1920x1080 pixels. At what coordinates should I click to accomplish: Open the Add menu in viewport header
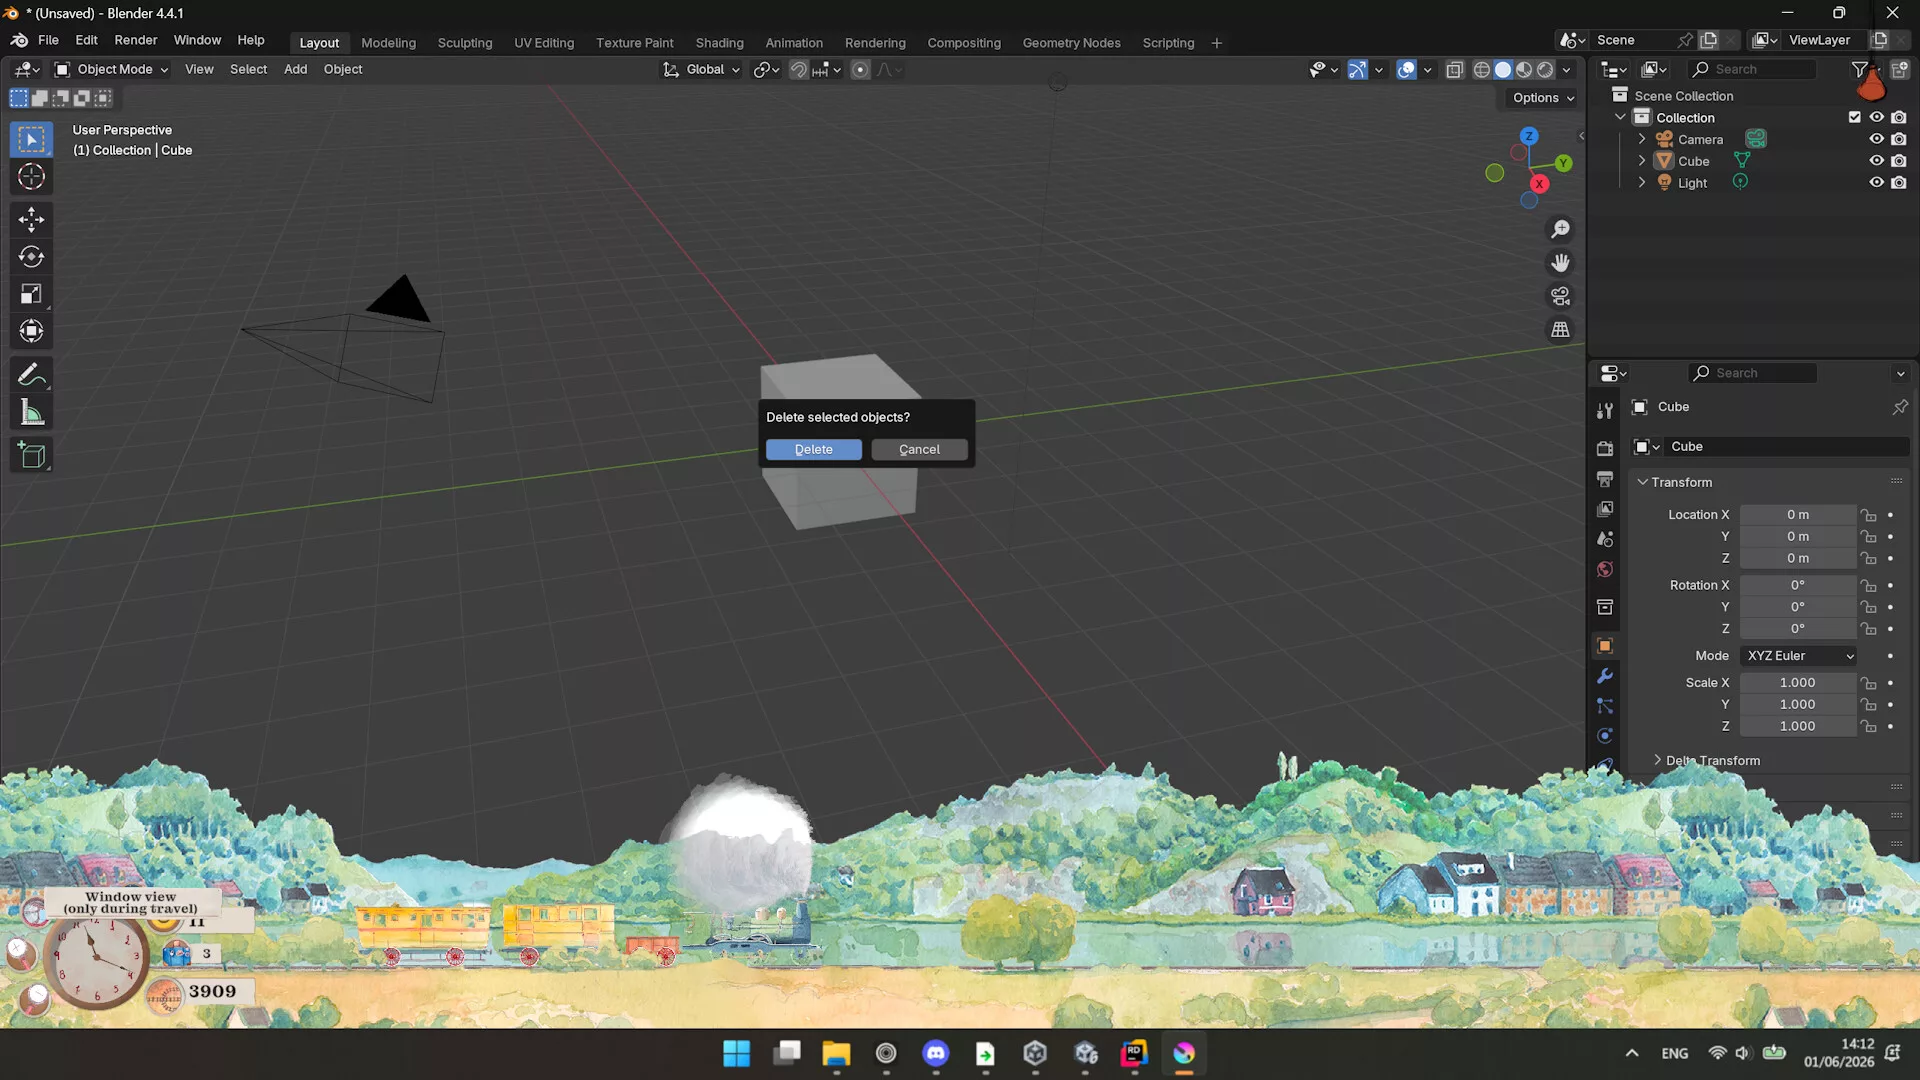pyautogui.click(x=295, y=69)
